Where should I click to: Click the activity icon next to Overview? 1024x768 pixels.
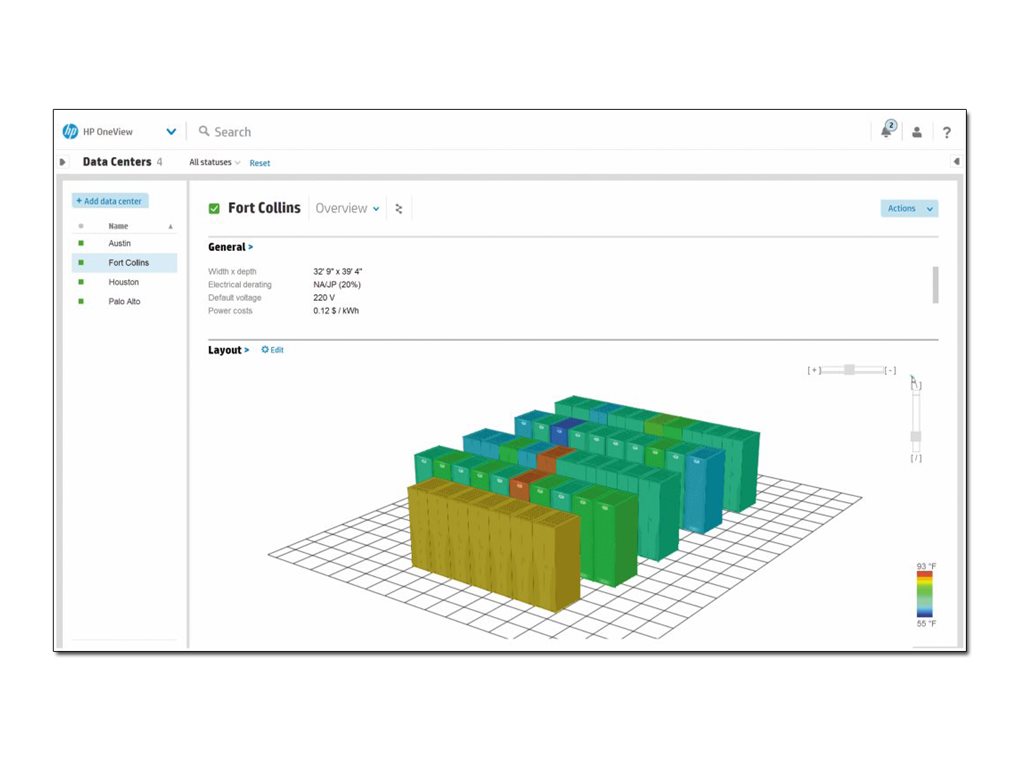398,207
